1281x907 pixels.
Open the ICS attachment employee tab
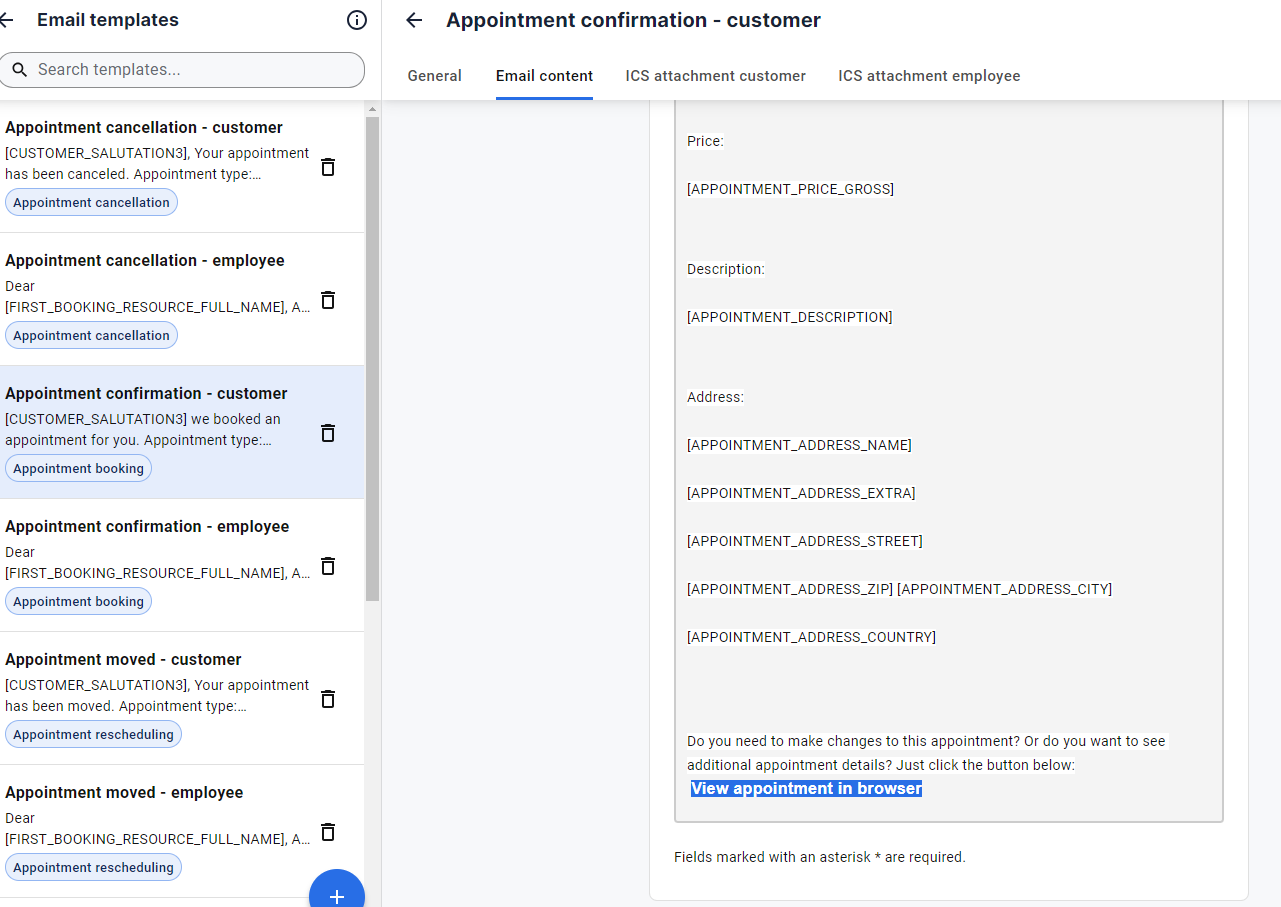(929, 76)
